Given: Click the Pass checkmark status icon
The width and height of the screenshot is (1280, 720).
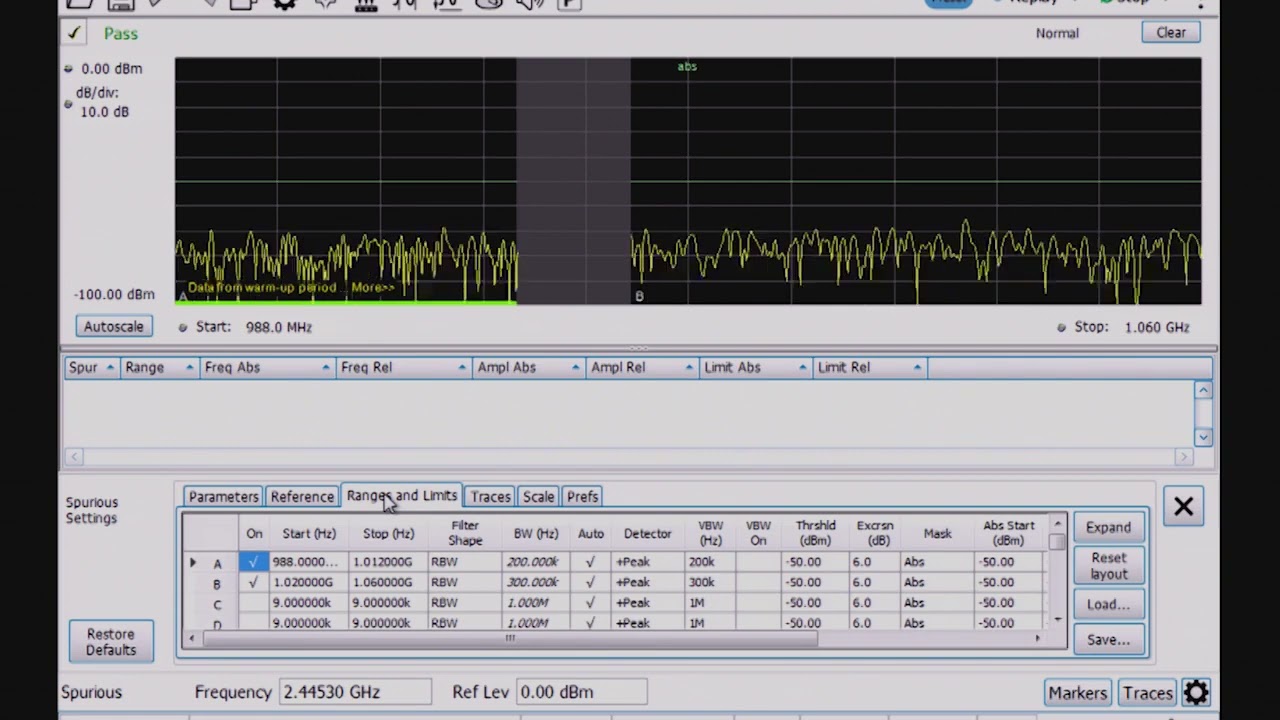Looking at the screenshot, I should tap(74, 33).
